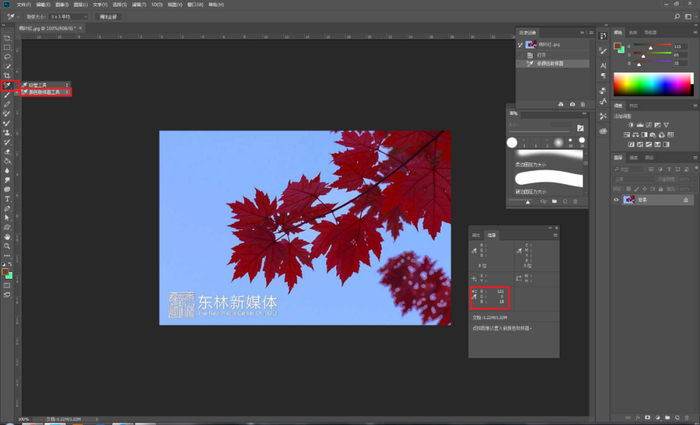The image size is (700, 425).
Task: Toggle the history brush source box beside 打开
Action: [522, 54]
